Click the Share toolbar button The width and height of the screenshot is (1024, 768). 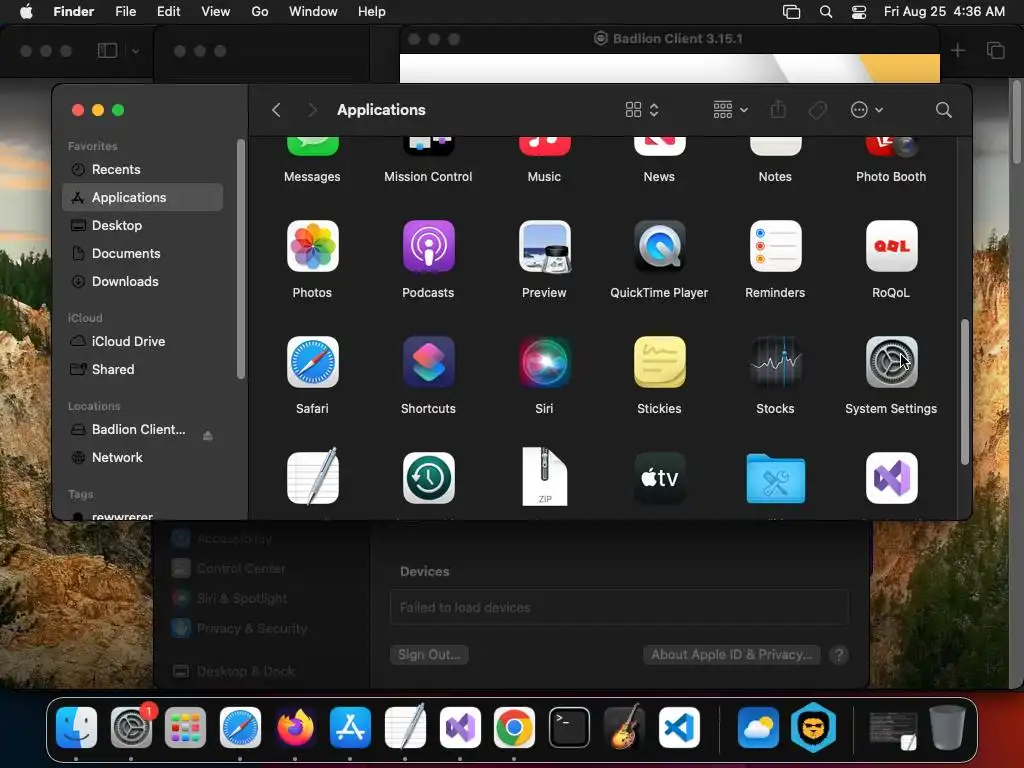[778, 109]
